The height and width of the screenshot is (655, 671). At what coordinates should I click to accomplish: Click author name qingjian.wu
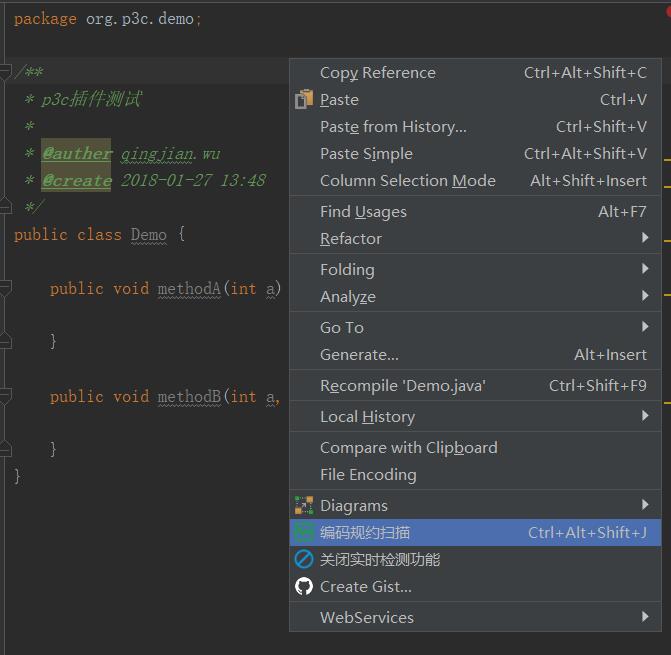click(x=170, y=154)
